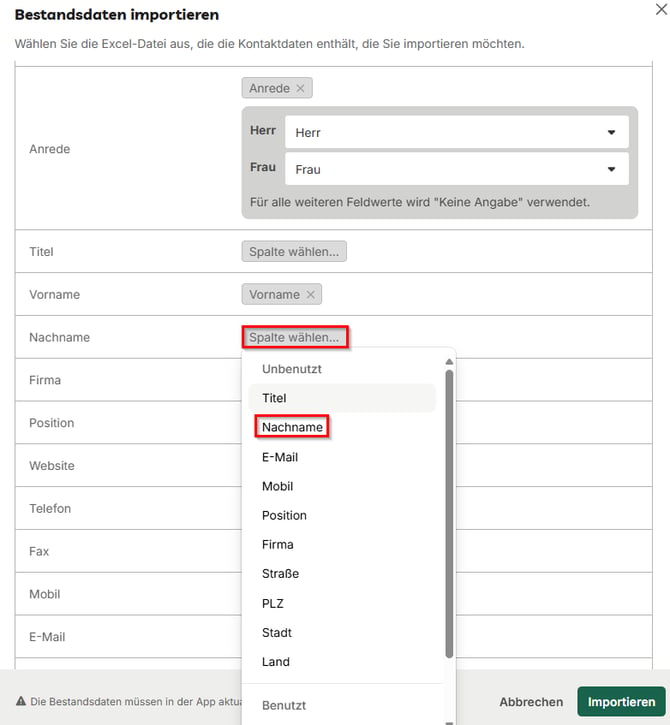The width and height of the screenshot is (670, 725).
Task: Click the Website field row label
Action: 52,466
